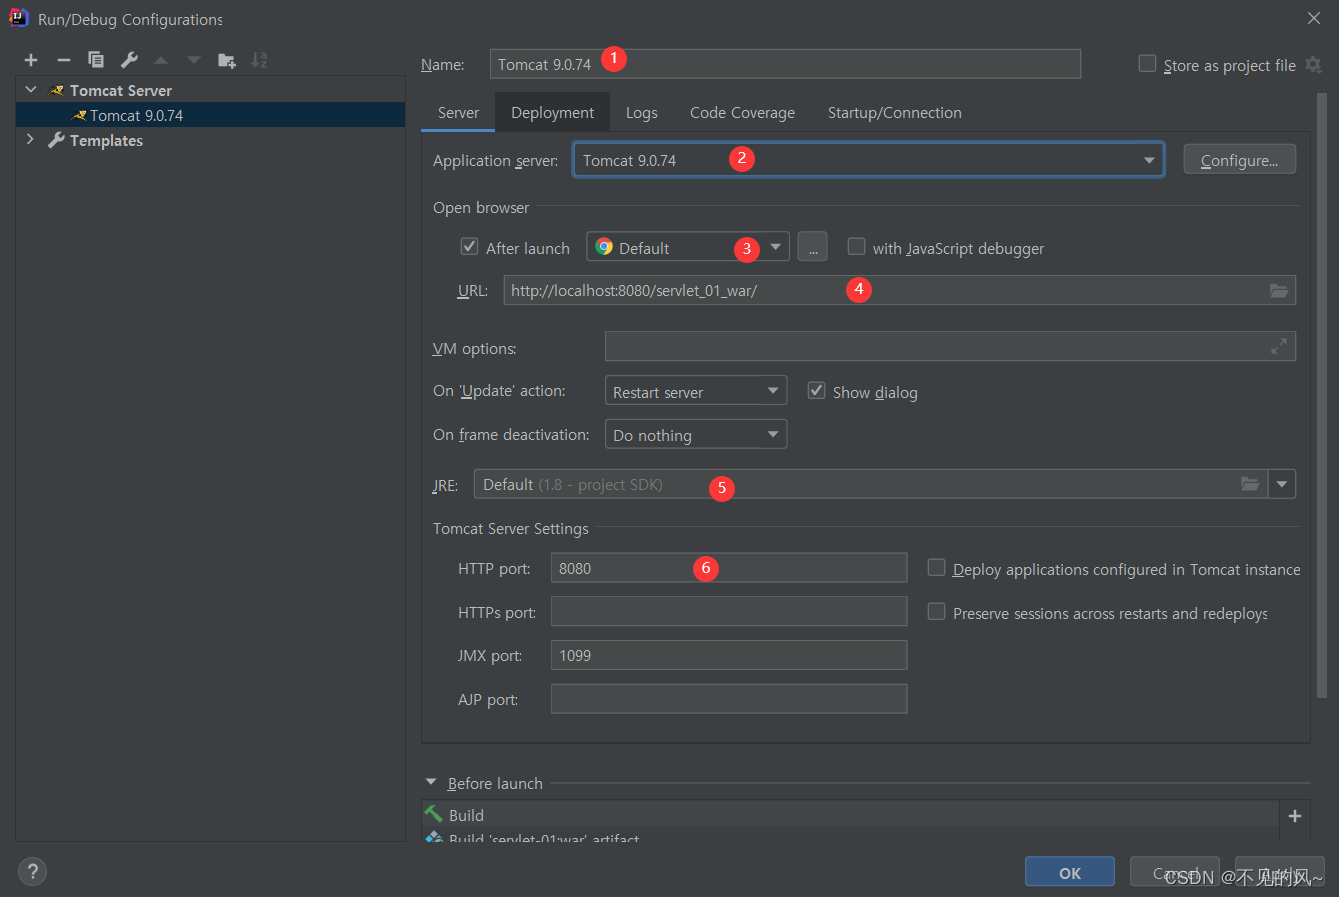This screenshot has height=897, width=1339.
Task: Toggle Preserve sessions across restarts checkbox
Action: pos(936,611)
